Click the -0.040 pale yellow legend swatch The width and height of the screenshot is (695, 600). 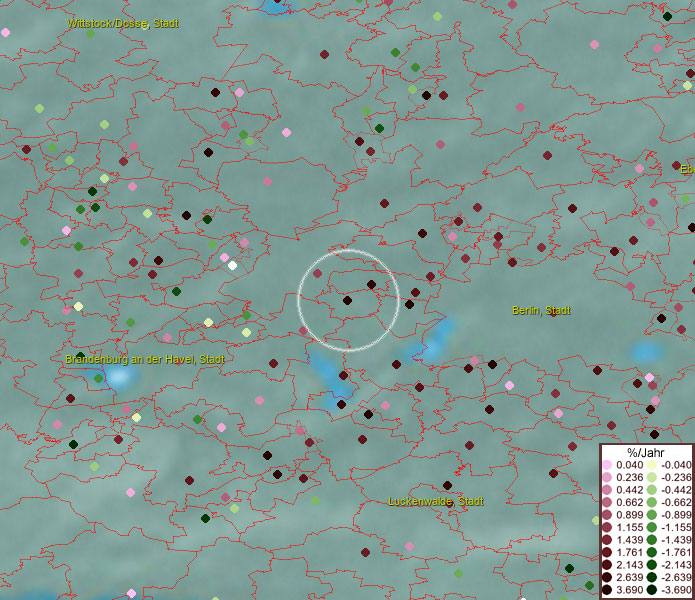pyautogui.click(x=652, y=465)
